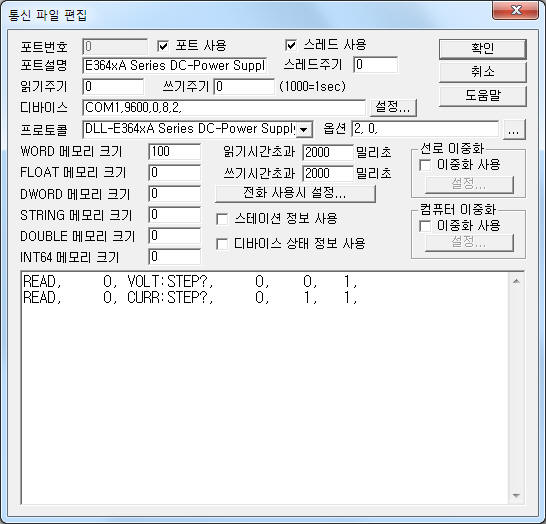This screenshot has height=524, width=546.
Task: Enable 디바이스 상태 정보 사용 checkbox
Action: pyautogui.click(x=222, y=244)
